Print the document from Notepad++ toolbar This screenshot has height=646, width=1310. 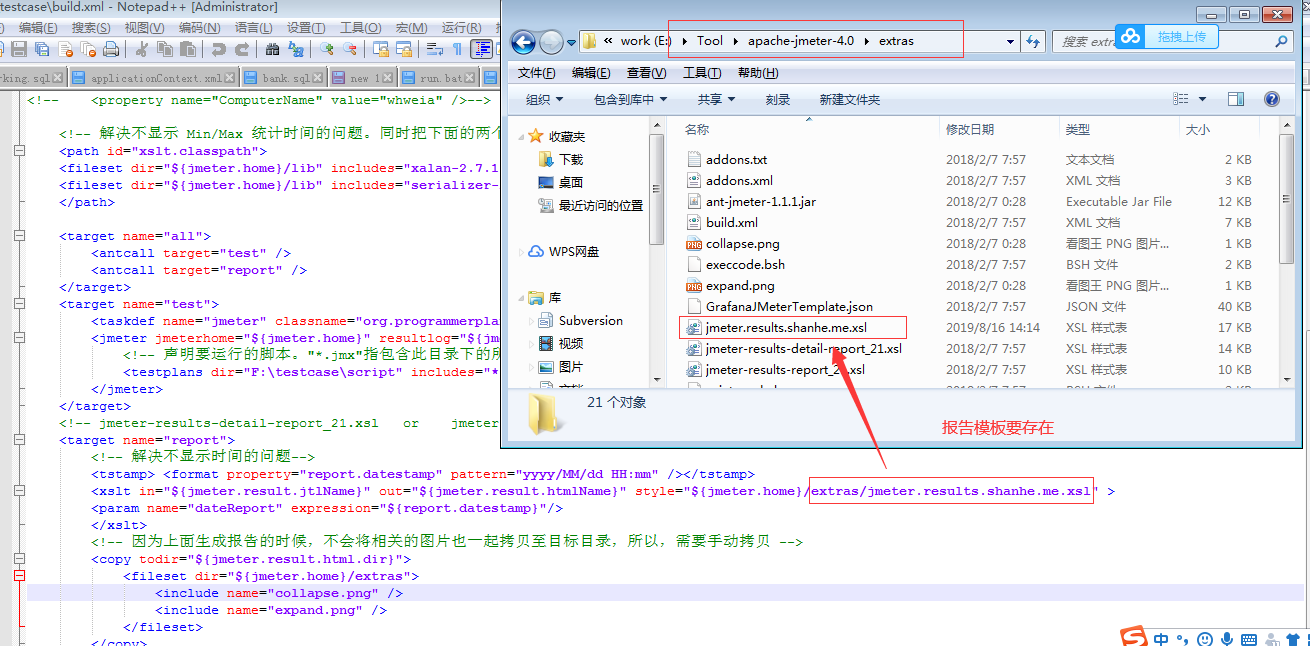point(111,49)
